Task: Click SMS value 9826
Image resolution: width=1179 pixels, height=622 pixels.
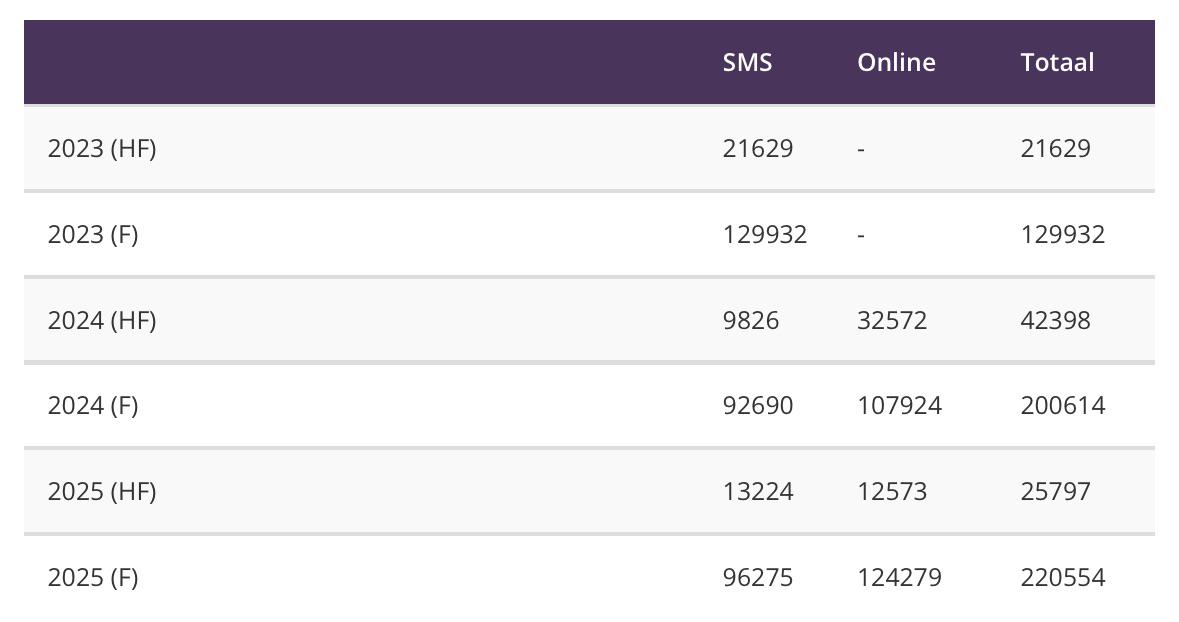Action: 750,320
